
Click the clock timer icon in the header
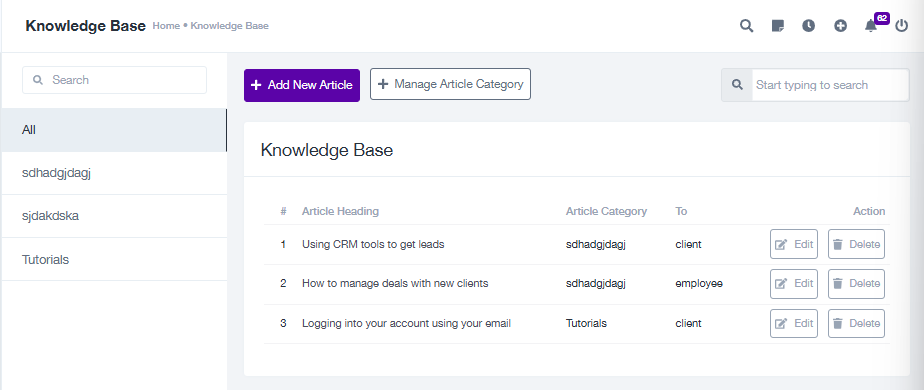808,26
